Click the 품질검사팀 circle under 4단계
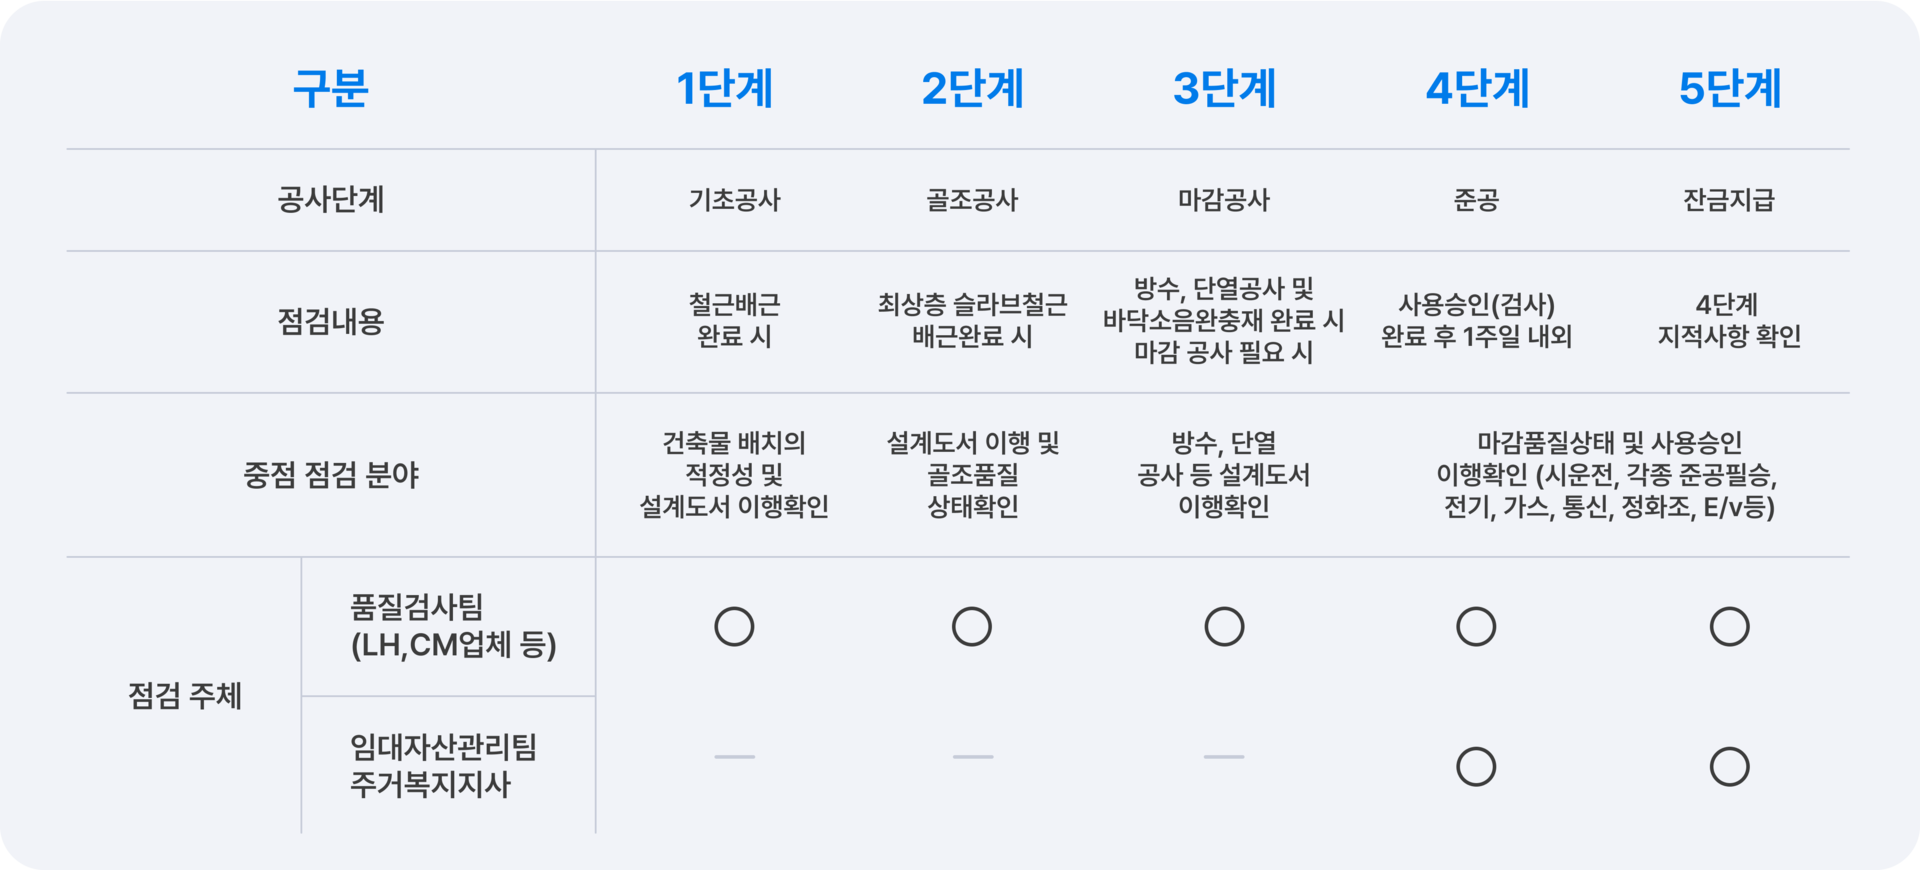Screen dimensions: 1920x870 tap(1476, 627)
